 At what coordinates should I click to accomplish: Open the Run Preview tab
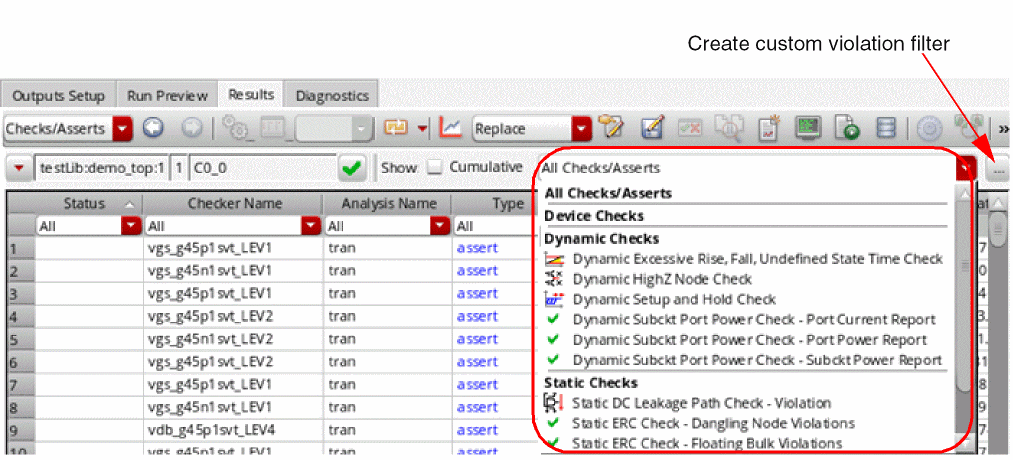[167, 96]
